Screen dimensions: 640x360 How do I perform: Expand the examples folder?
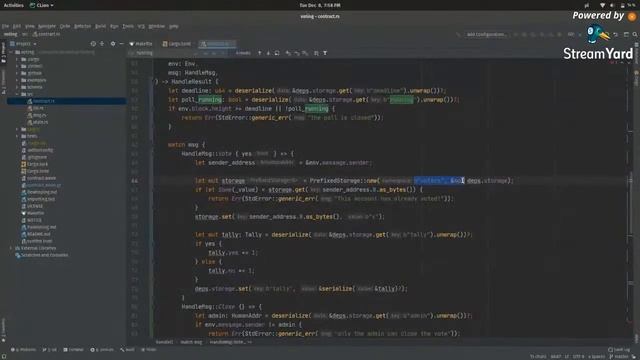[17, 80]
